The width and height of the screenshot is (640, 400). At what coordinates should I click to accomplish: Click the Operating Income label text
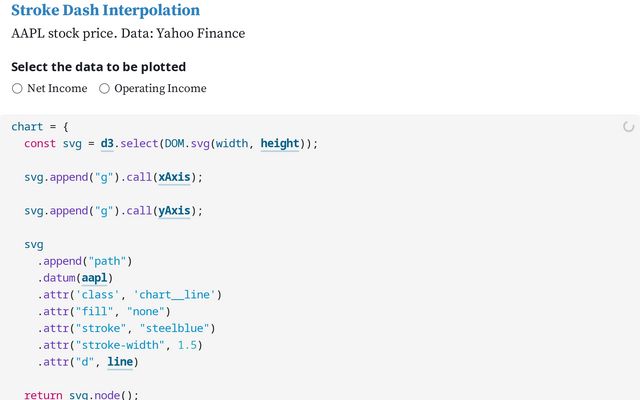160,89
